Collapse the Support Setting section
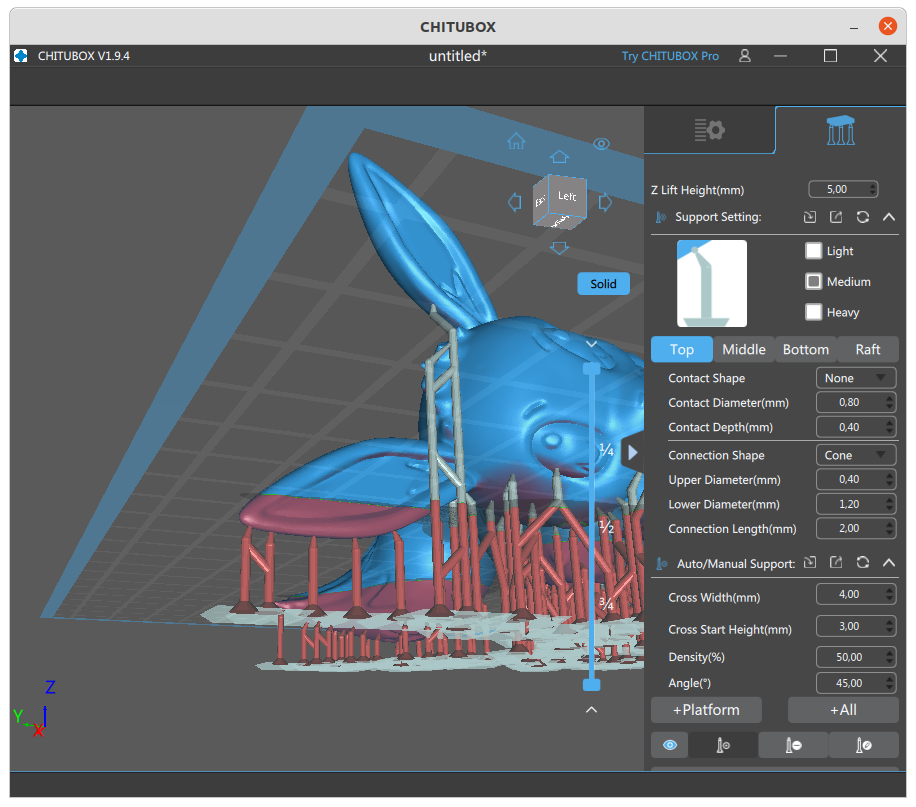916x807 pixels. pyautogui.click(x=889, y=217)
